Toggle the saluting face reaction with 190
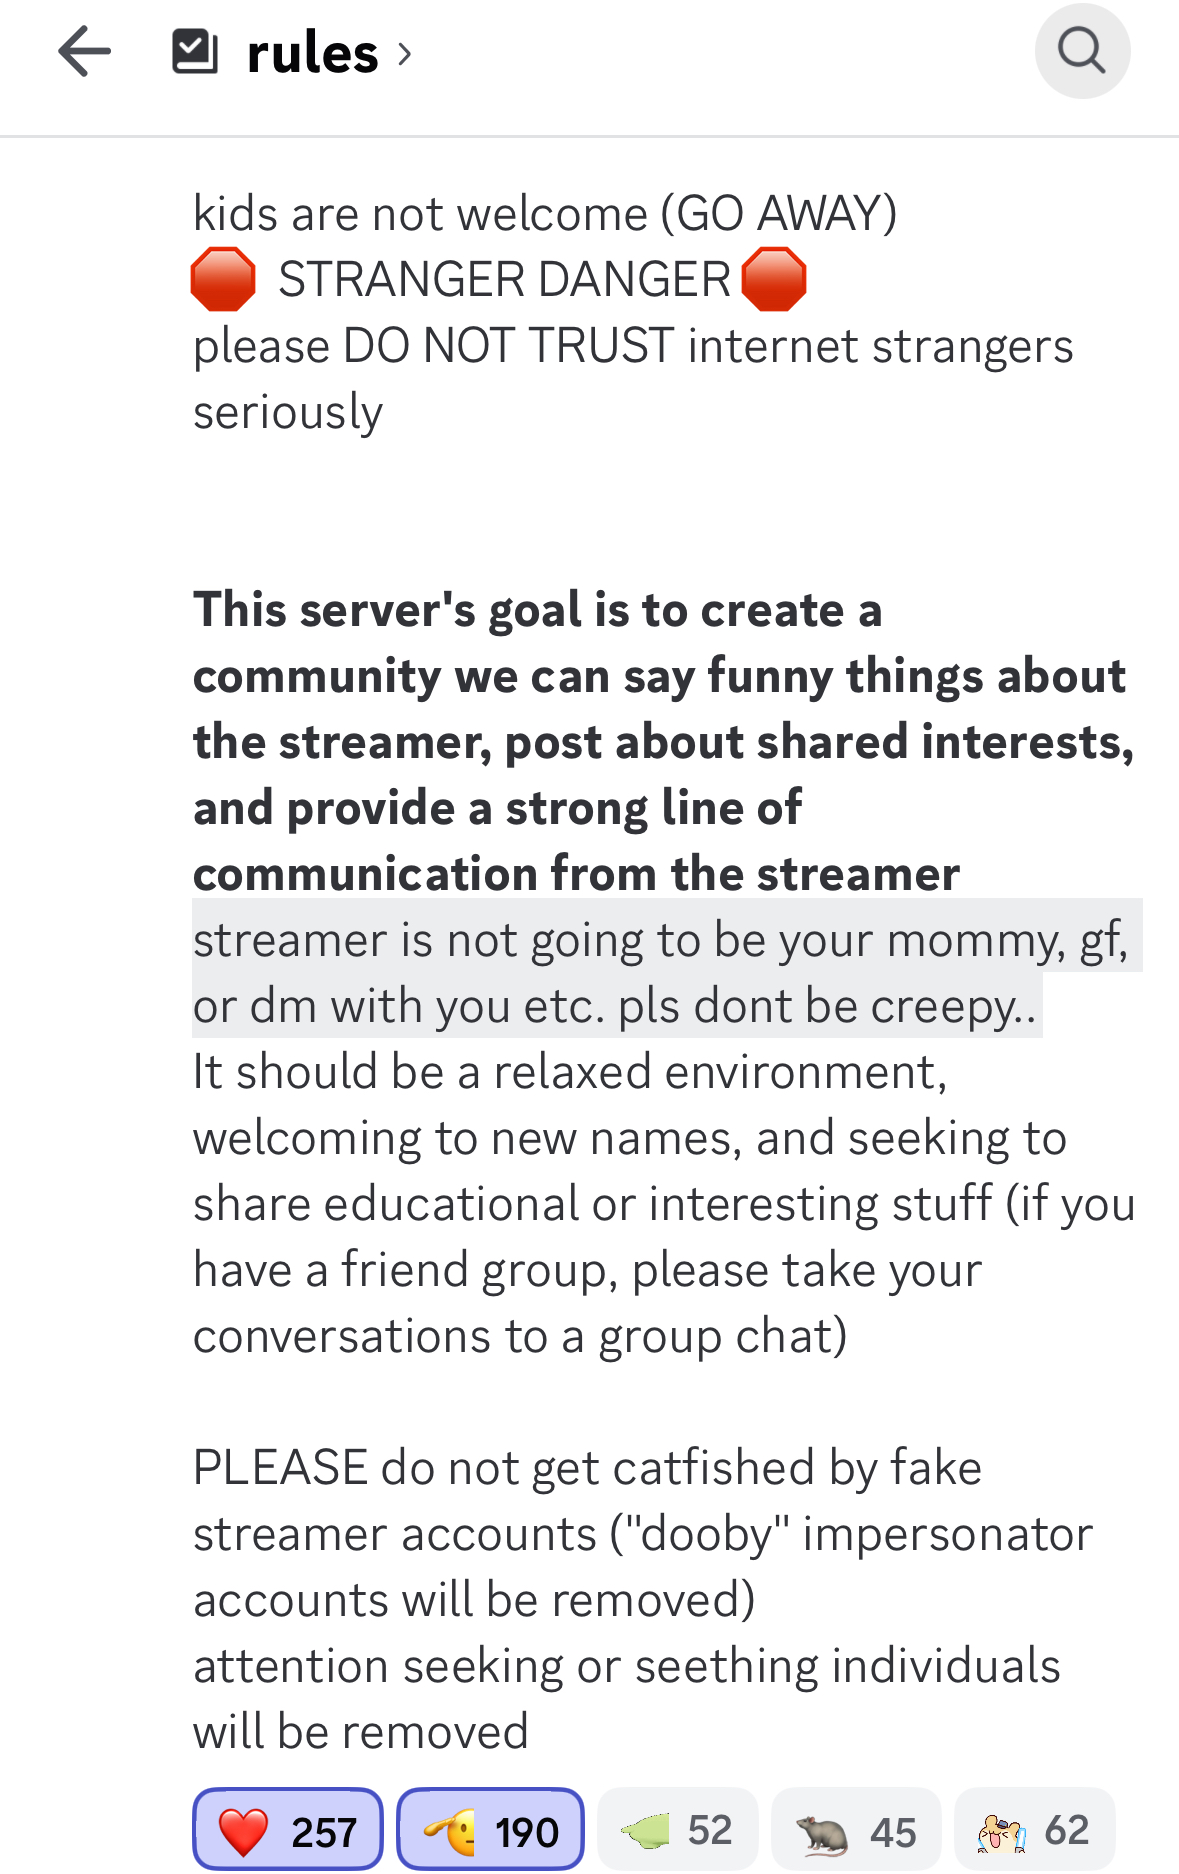The image size is (1179, 1874). (x=491, y=1829)
